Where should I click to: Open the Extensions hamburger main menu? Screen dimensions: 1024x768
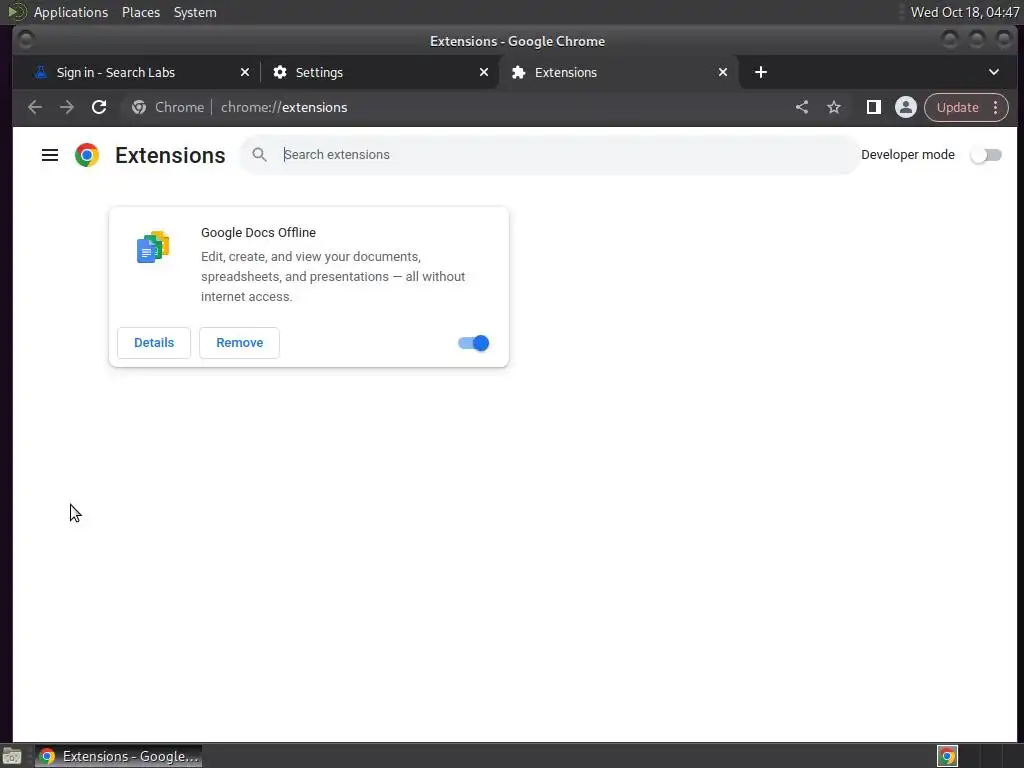click(x=50, y=155)
